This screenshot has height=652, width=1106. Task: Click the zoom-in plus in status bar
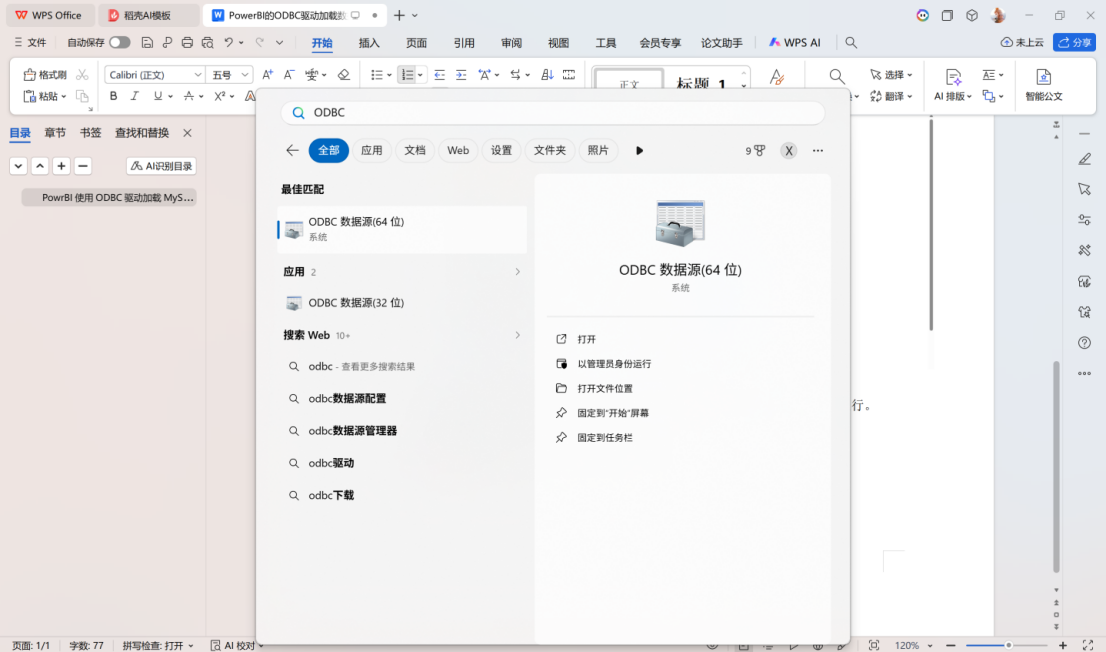pyautogui.click(x=1062, y=645)
